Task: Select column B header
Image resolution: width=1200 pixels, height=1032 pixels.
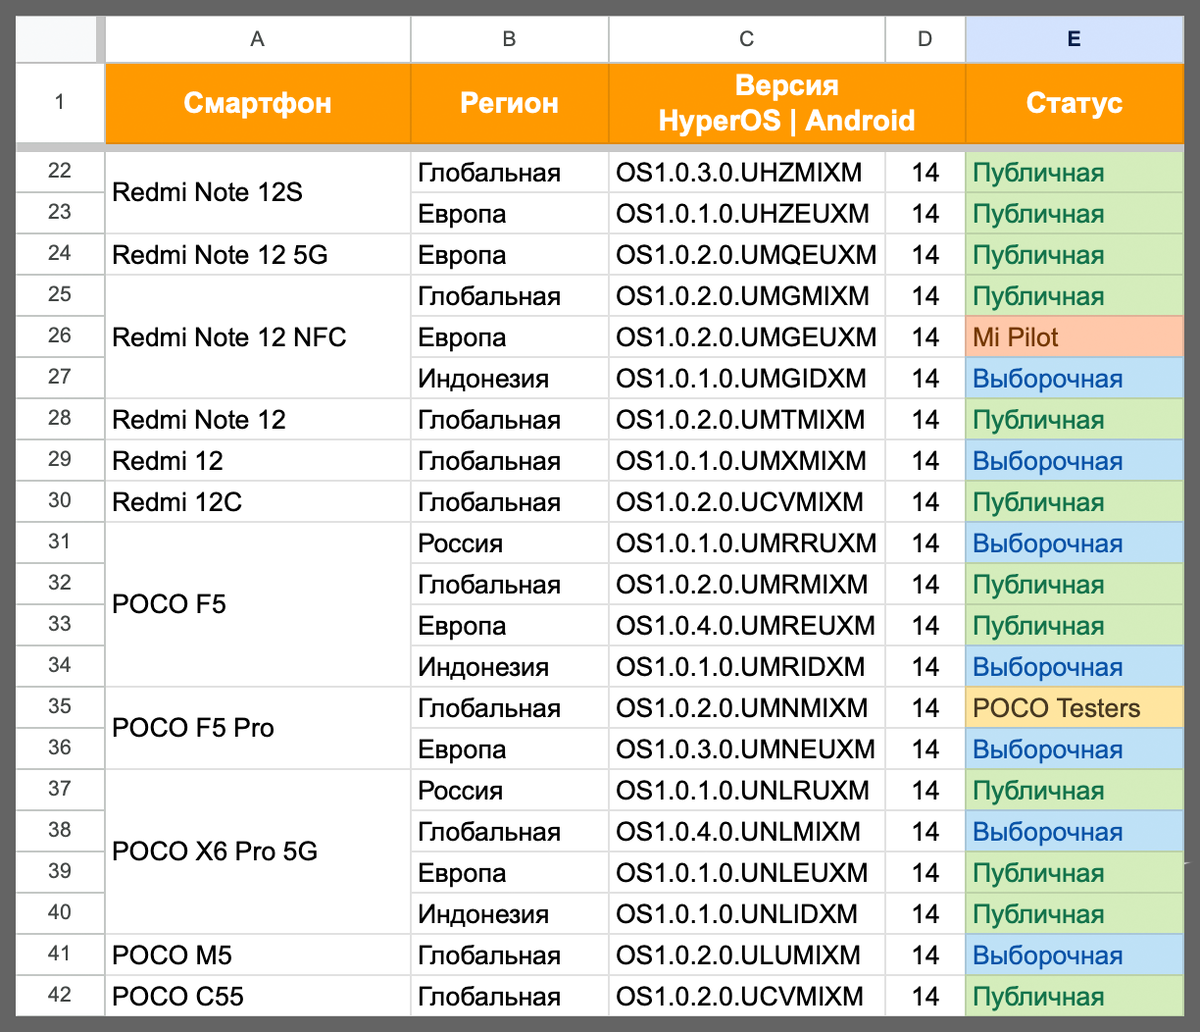Action: coord(509,39)
